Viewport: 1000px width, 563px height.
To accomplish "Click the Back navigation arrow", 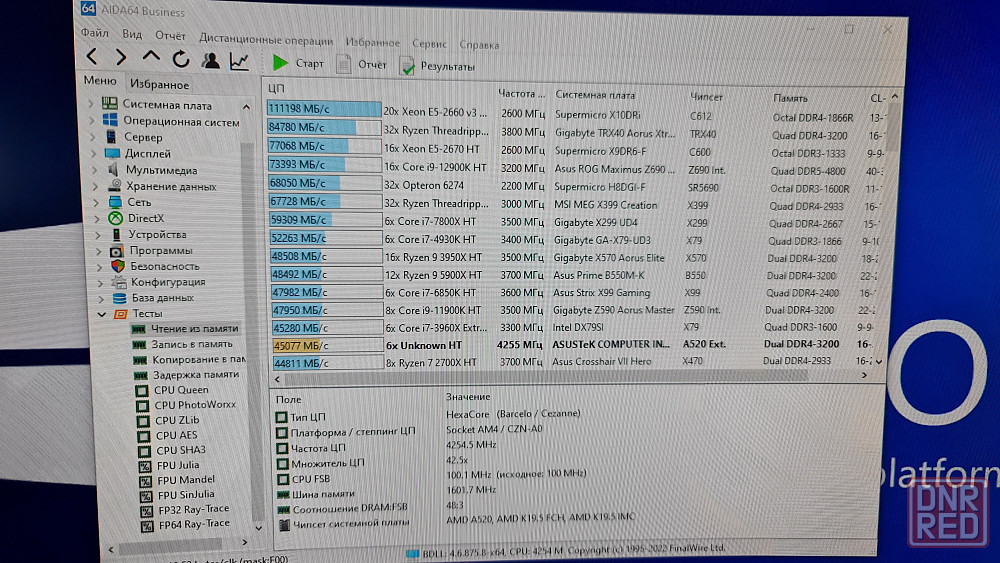I will (x=92, y=58).
